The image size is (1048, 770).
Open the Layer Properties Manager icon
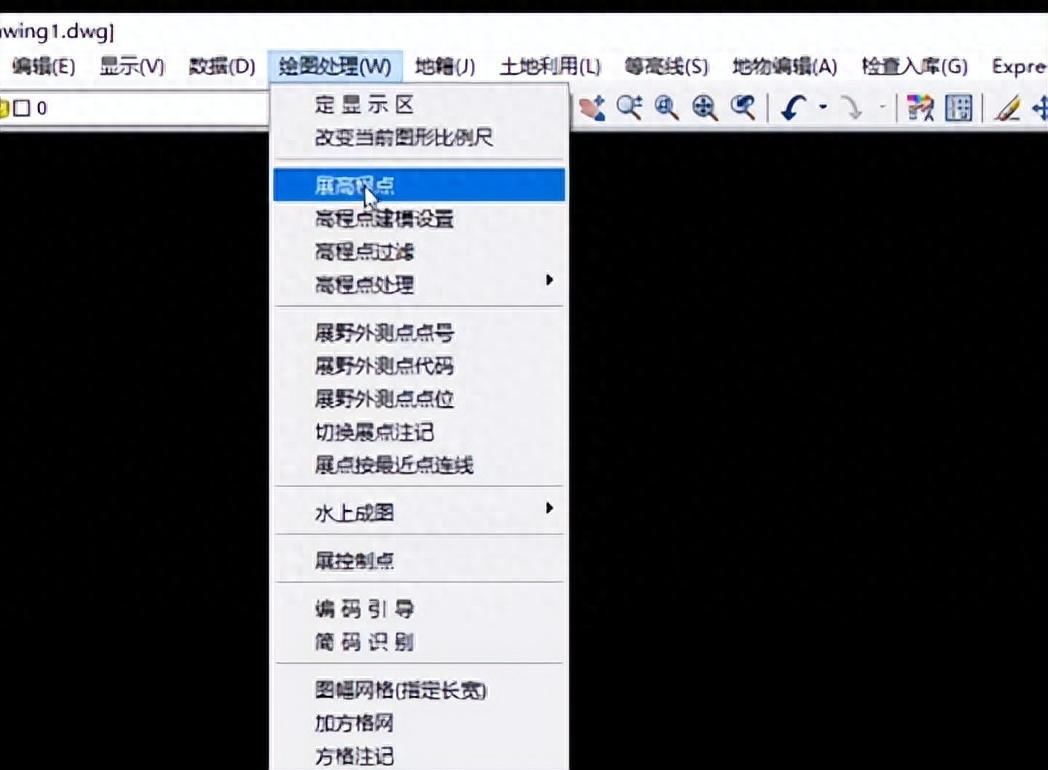tap(956, 107)
